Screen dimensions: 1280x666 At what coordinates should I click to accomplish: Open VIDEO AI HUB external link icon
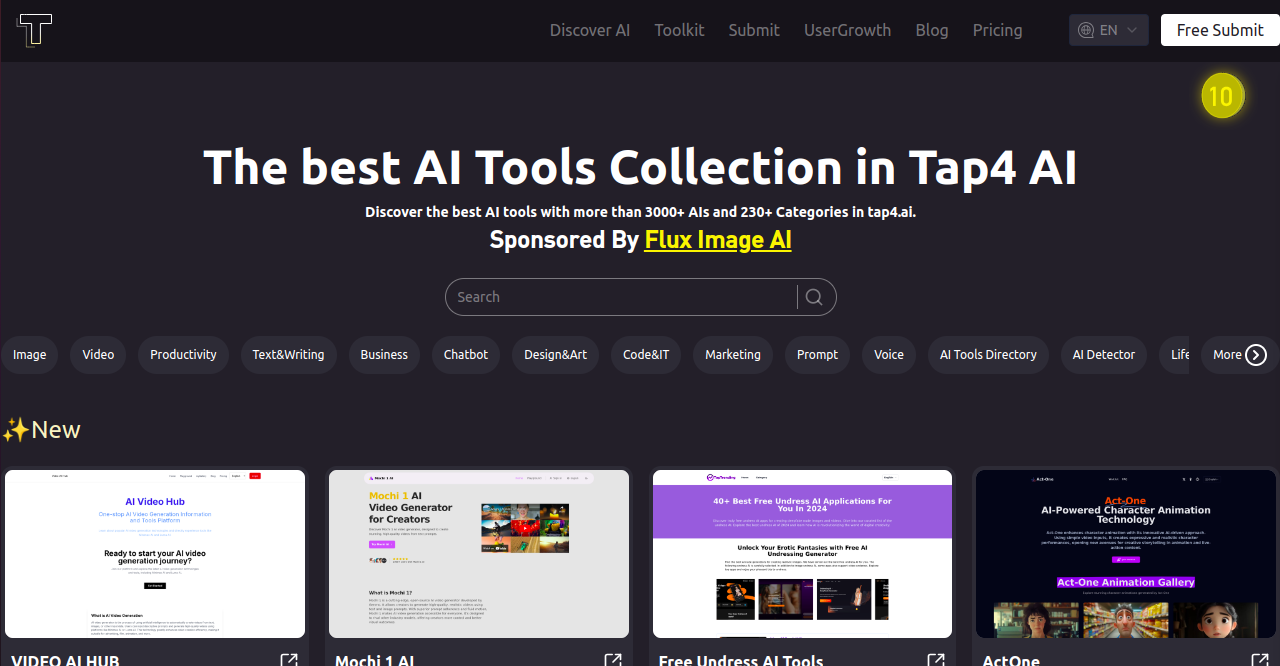pos(289,659)
